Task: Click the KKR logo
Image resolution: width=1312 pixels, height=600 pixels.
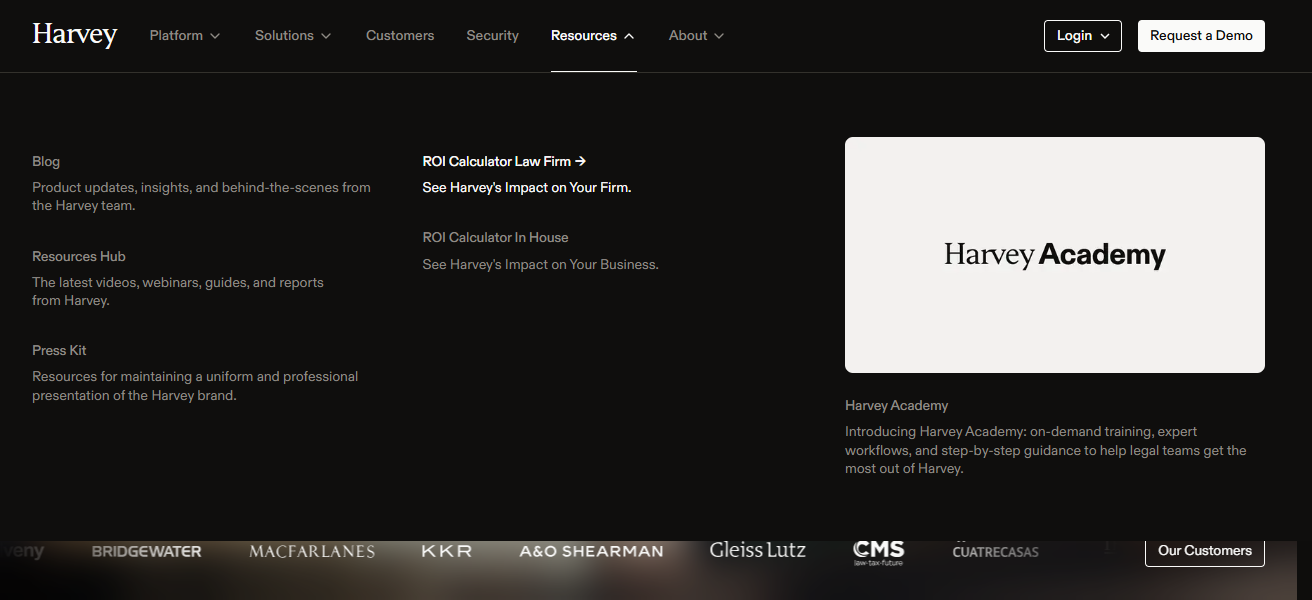Action: click(447, 551)
